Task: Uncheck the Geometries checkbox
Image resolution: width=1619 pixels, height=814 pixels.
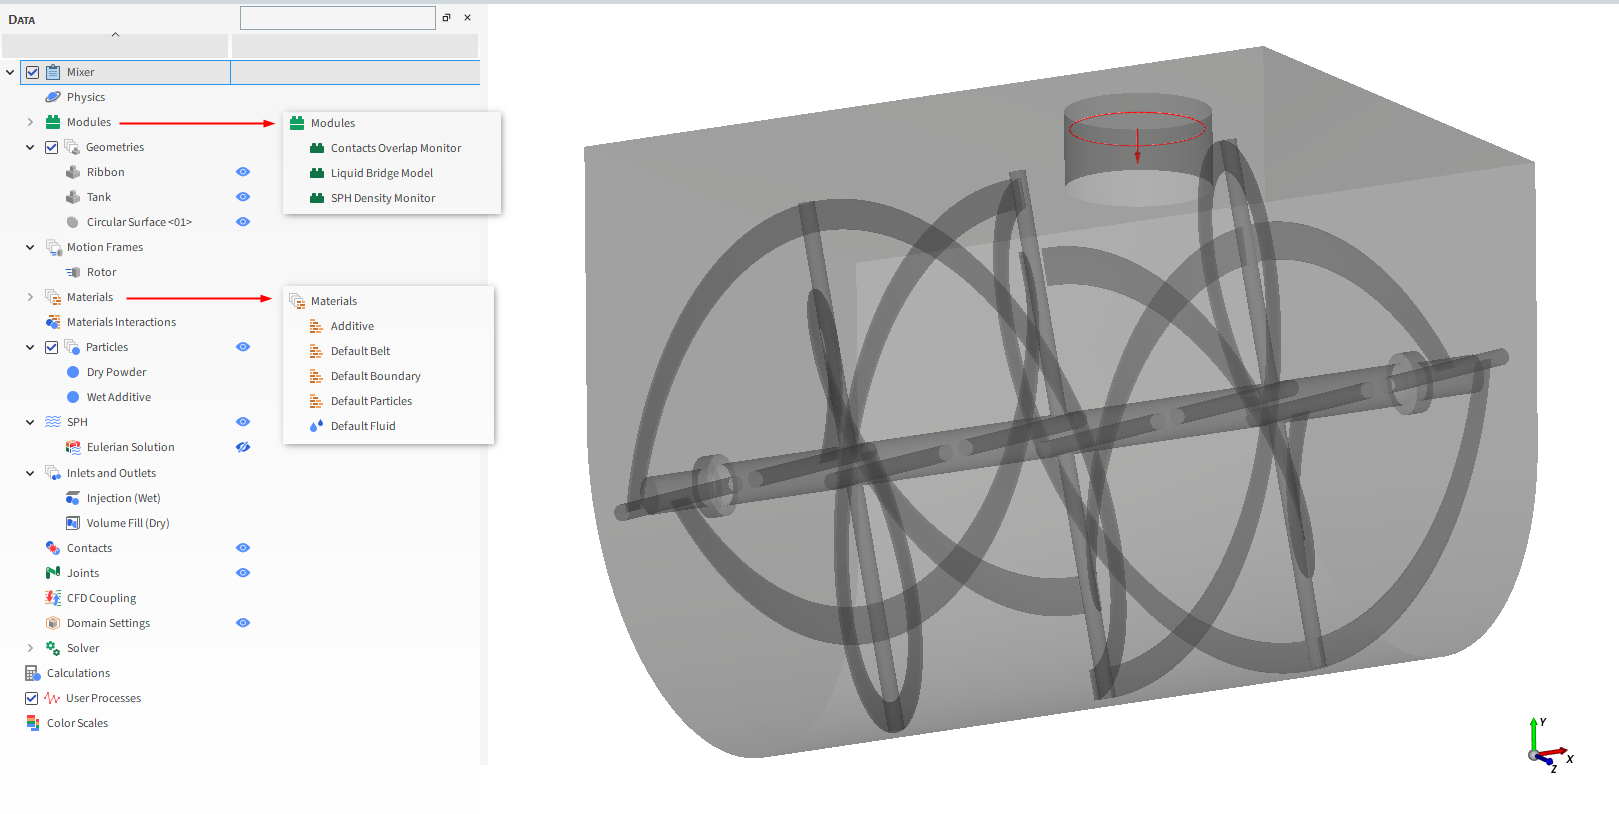Action: pos(52,147)
